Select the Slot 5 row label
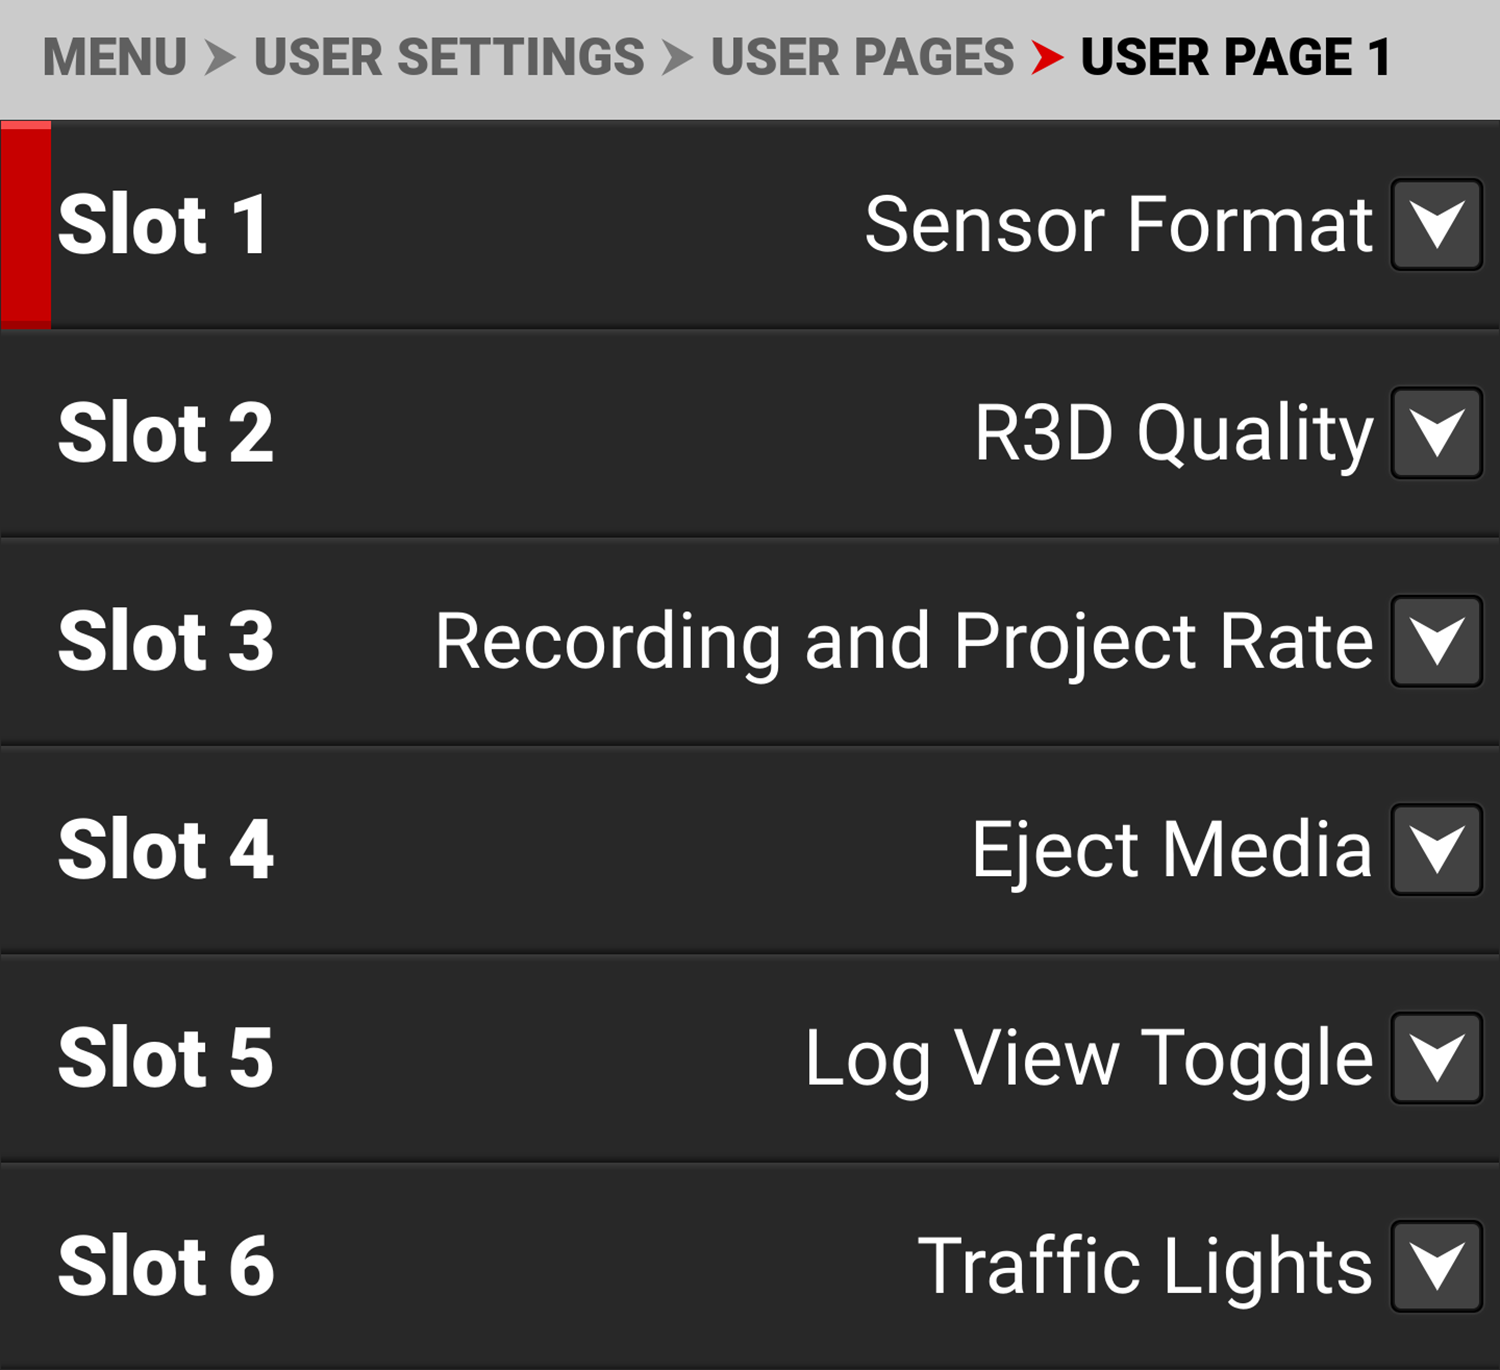The width and height of the screenshot is (1500, 1370). click(x=166, y=1058)
